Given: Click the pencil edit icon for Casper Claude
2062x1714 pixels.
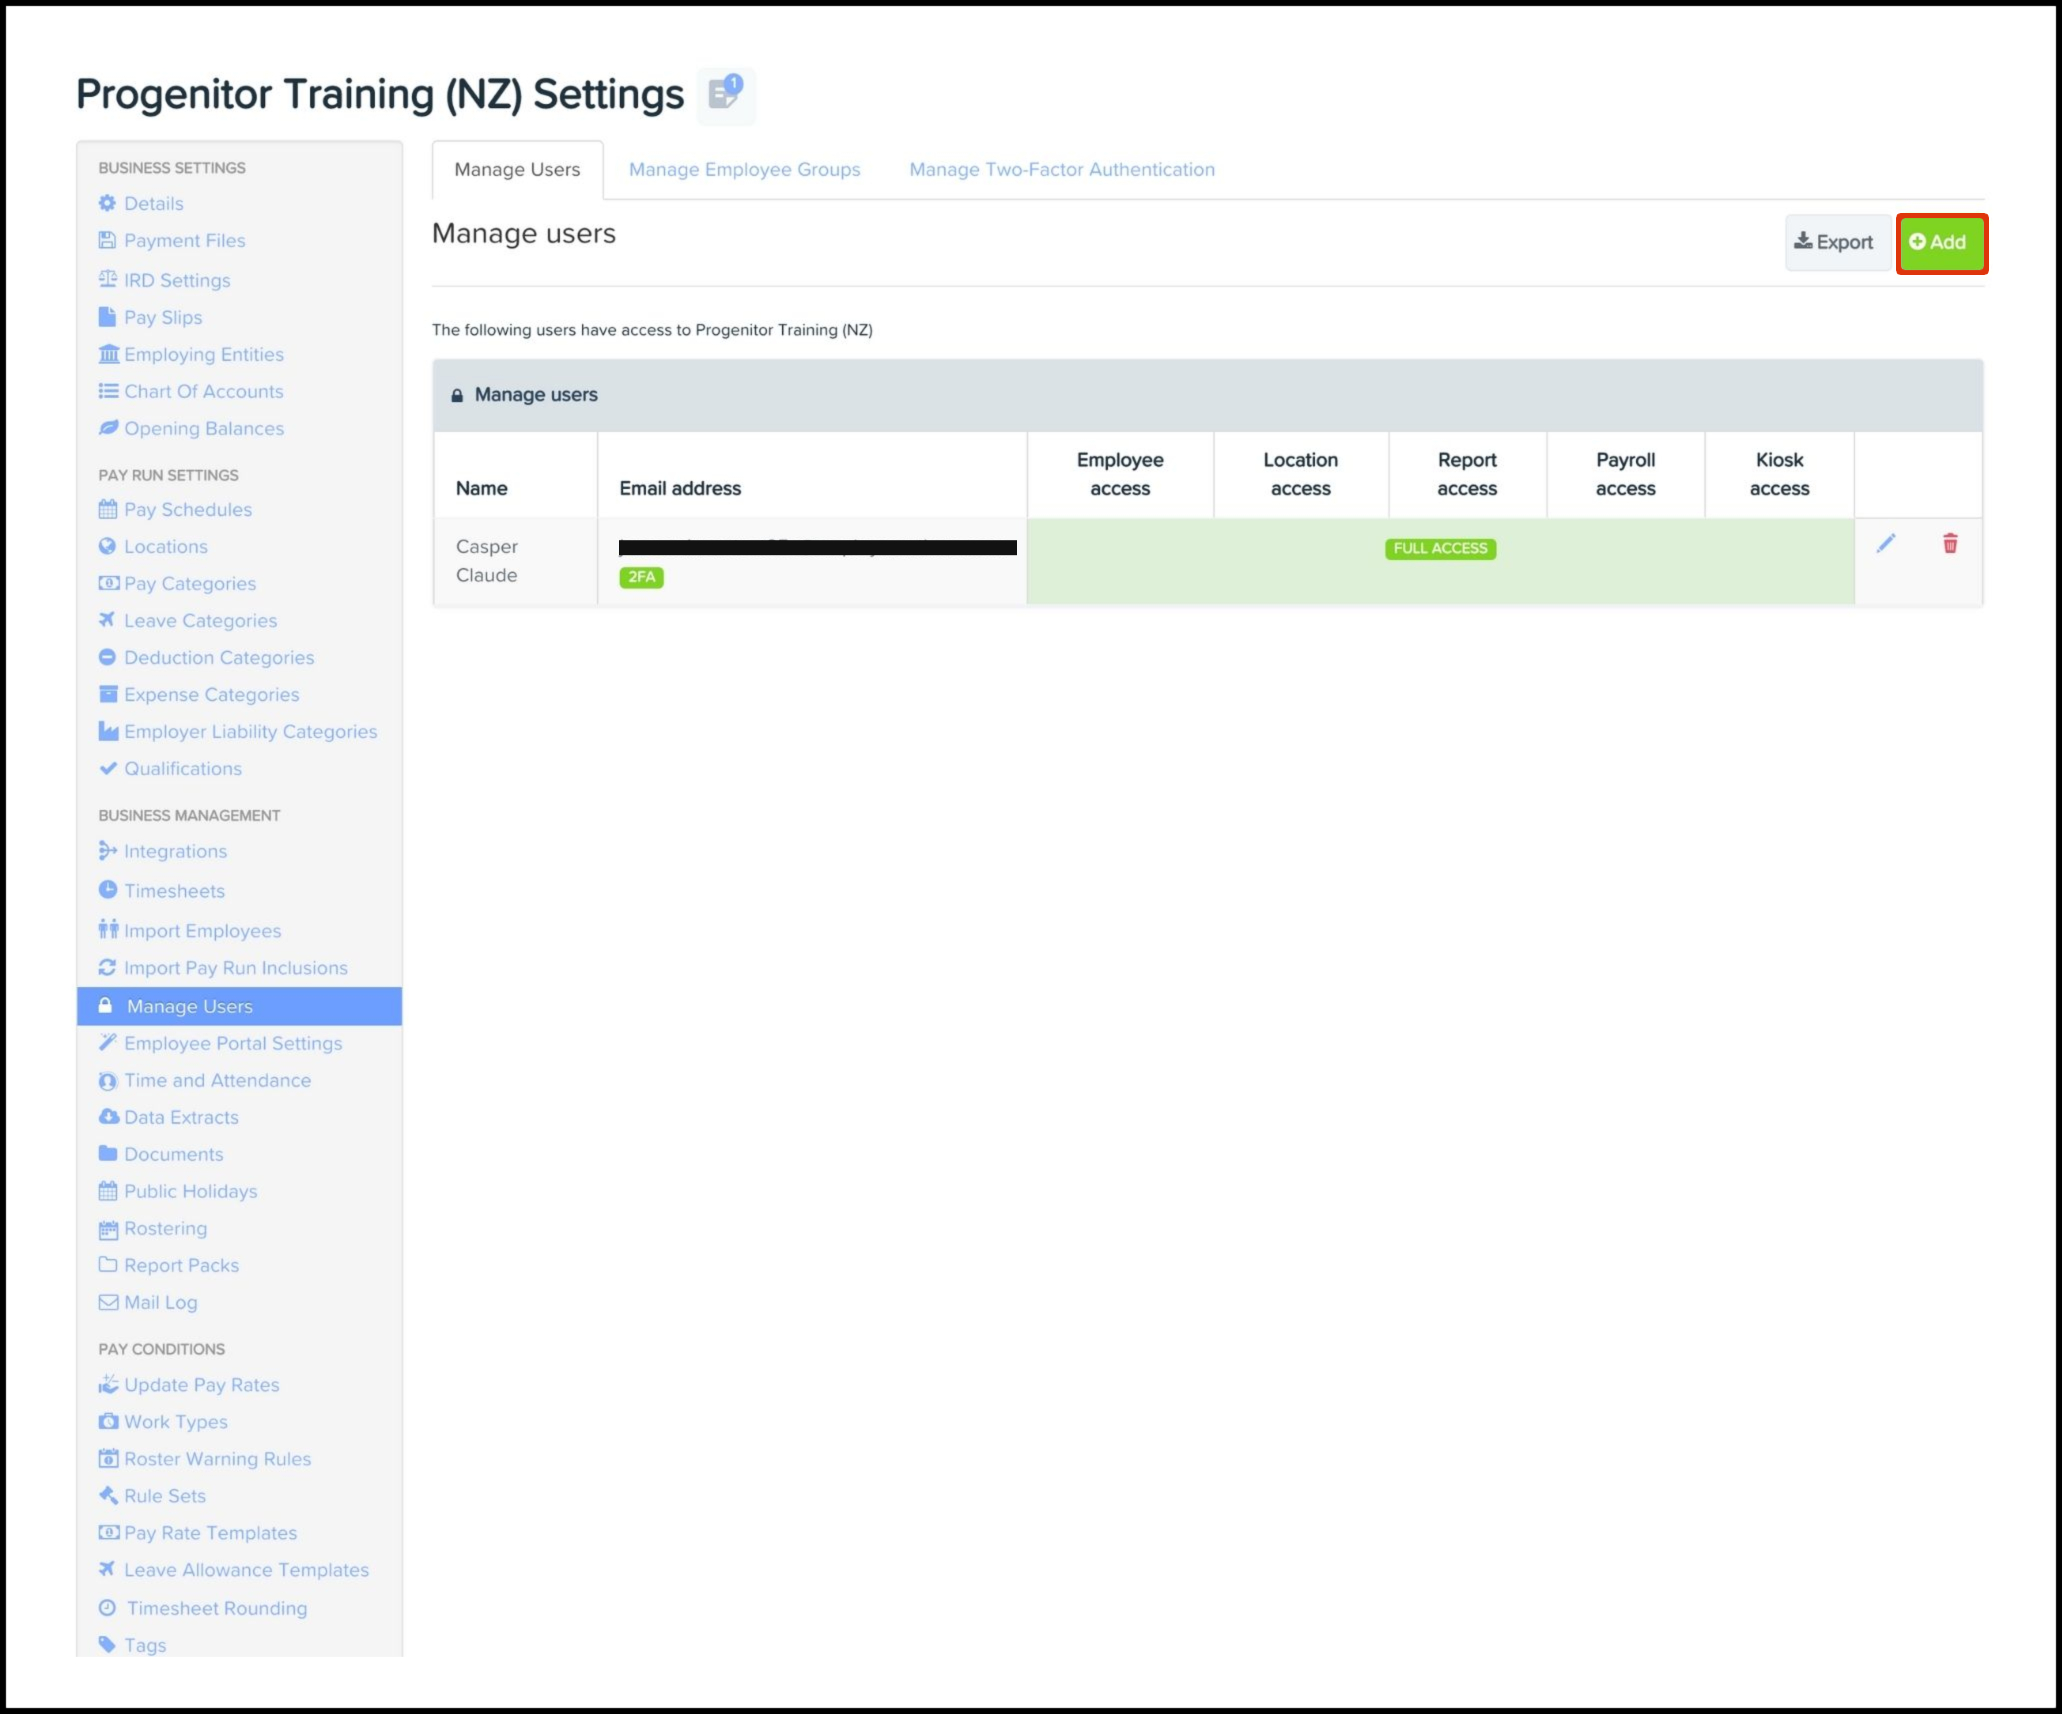Looking at the screenshot, I should coord(1885,543).
